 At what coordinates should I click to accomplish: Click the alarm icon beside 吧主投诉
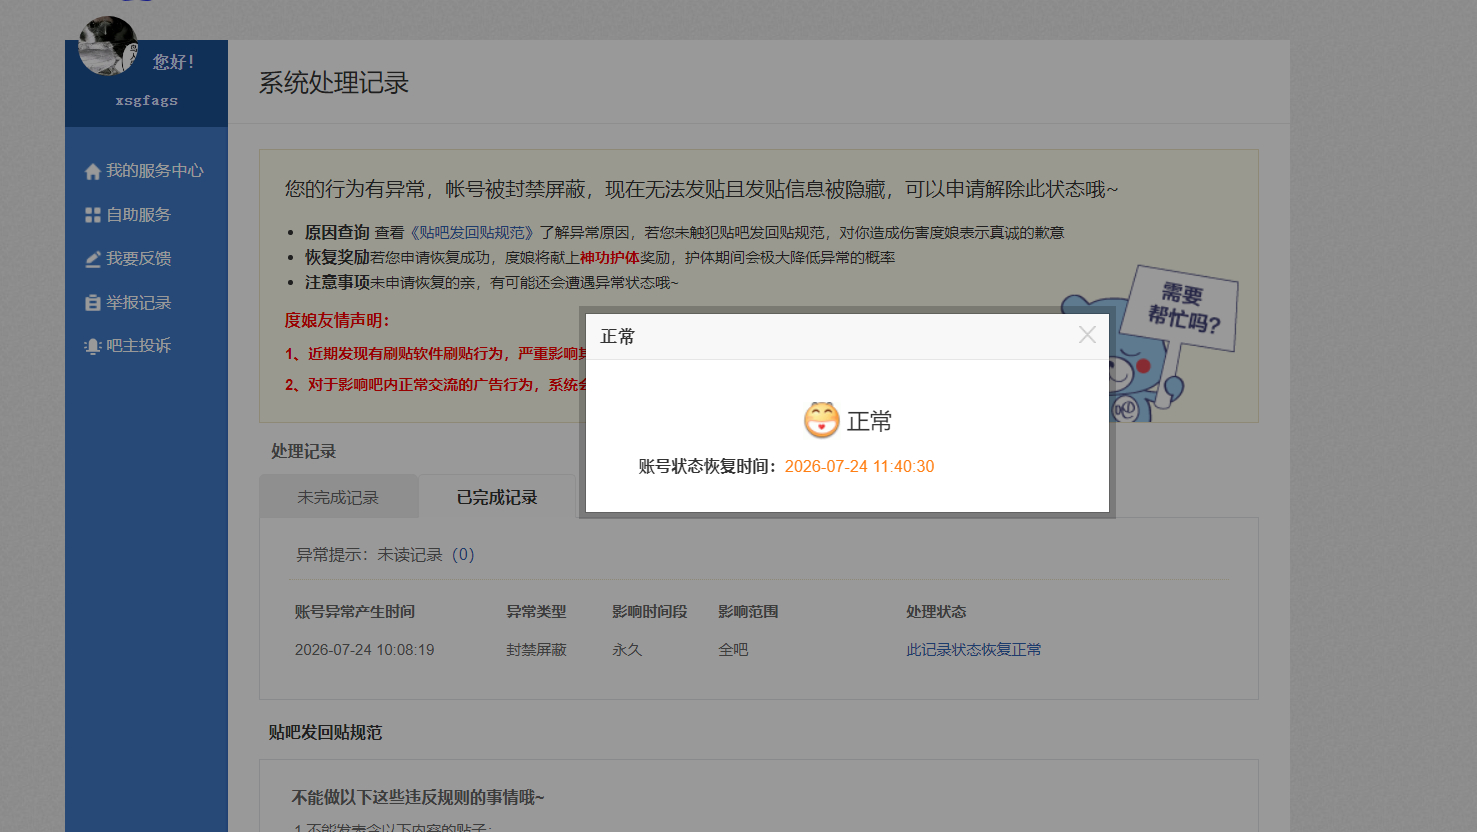pyautogui.click(x=93, y=346)
